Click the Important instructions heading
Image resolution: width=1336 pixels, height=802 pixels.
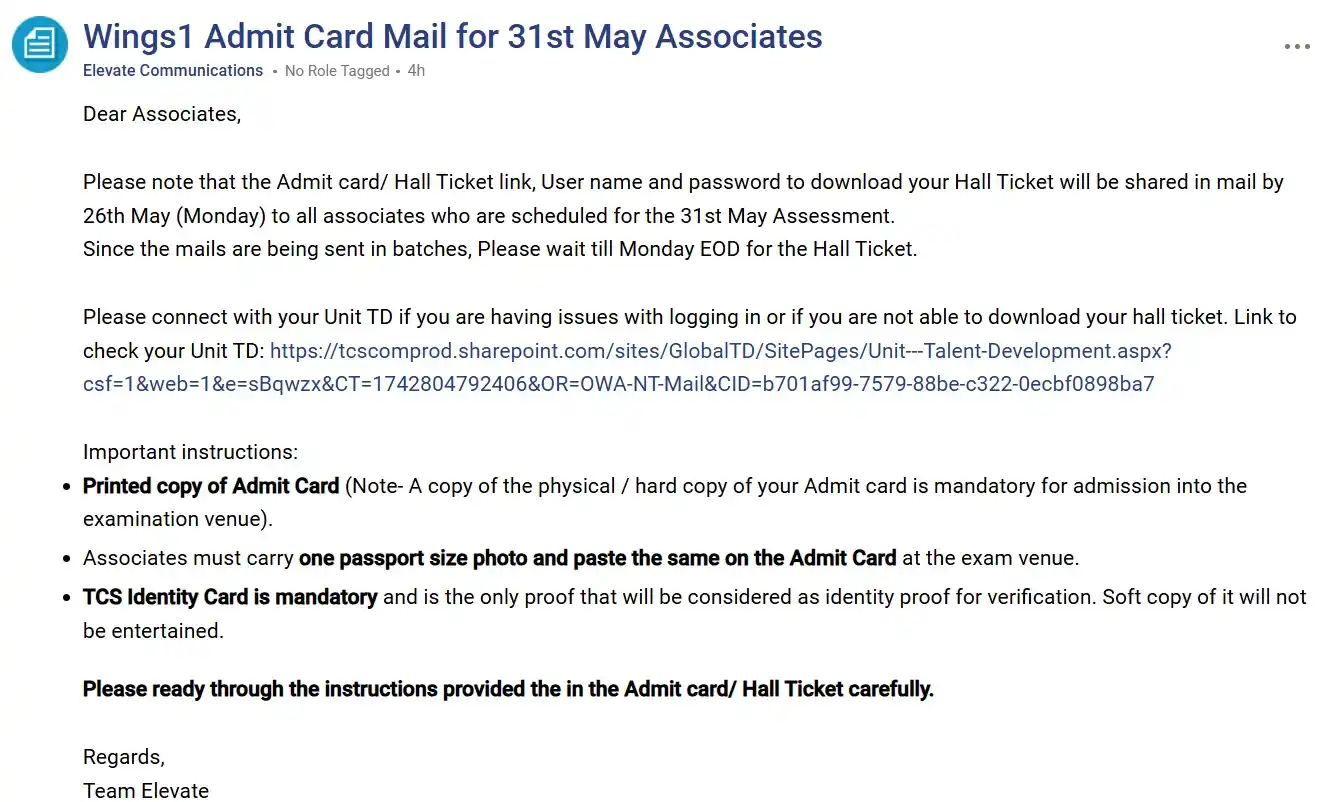point(190,452)
